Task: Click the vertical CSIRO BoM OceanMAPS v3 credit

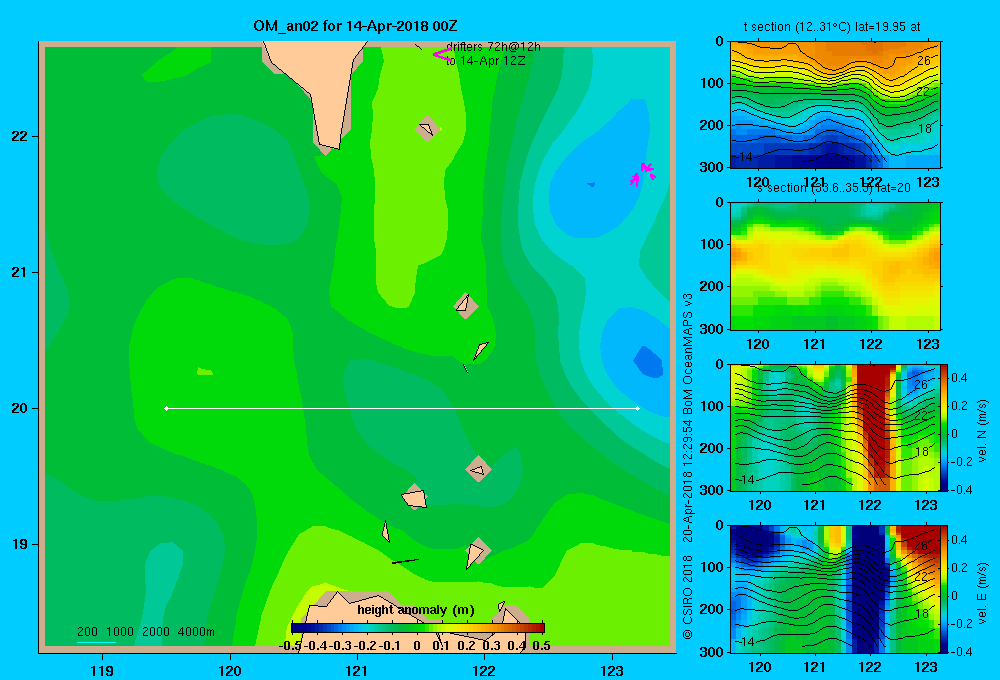Action: coord(688,466)
